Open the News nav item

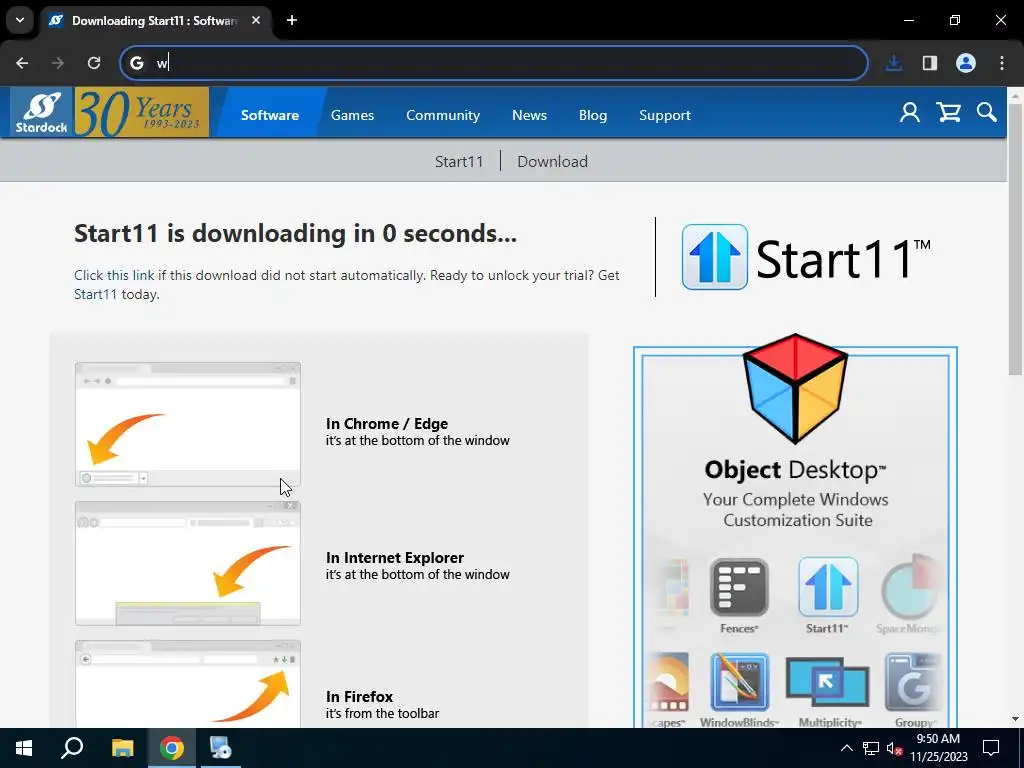click(x=529, y=115)
